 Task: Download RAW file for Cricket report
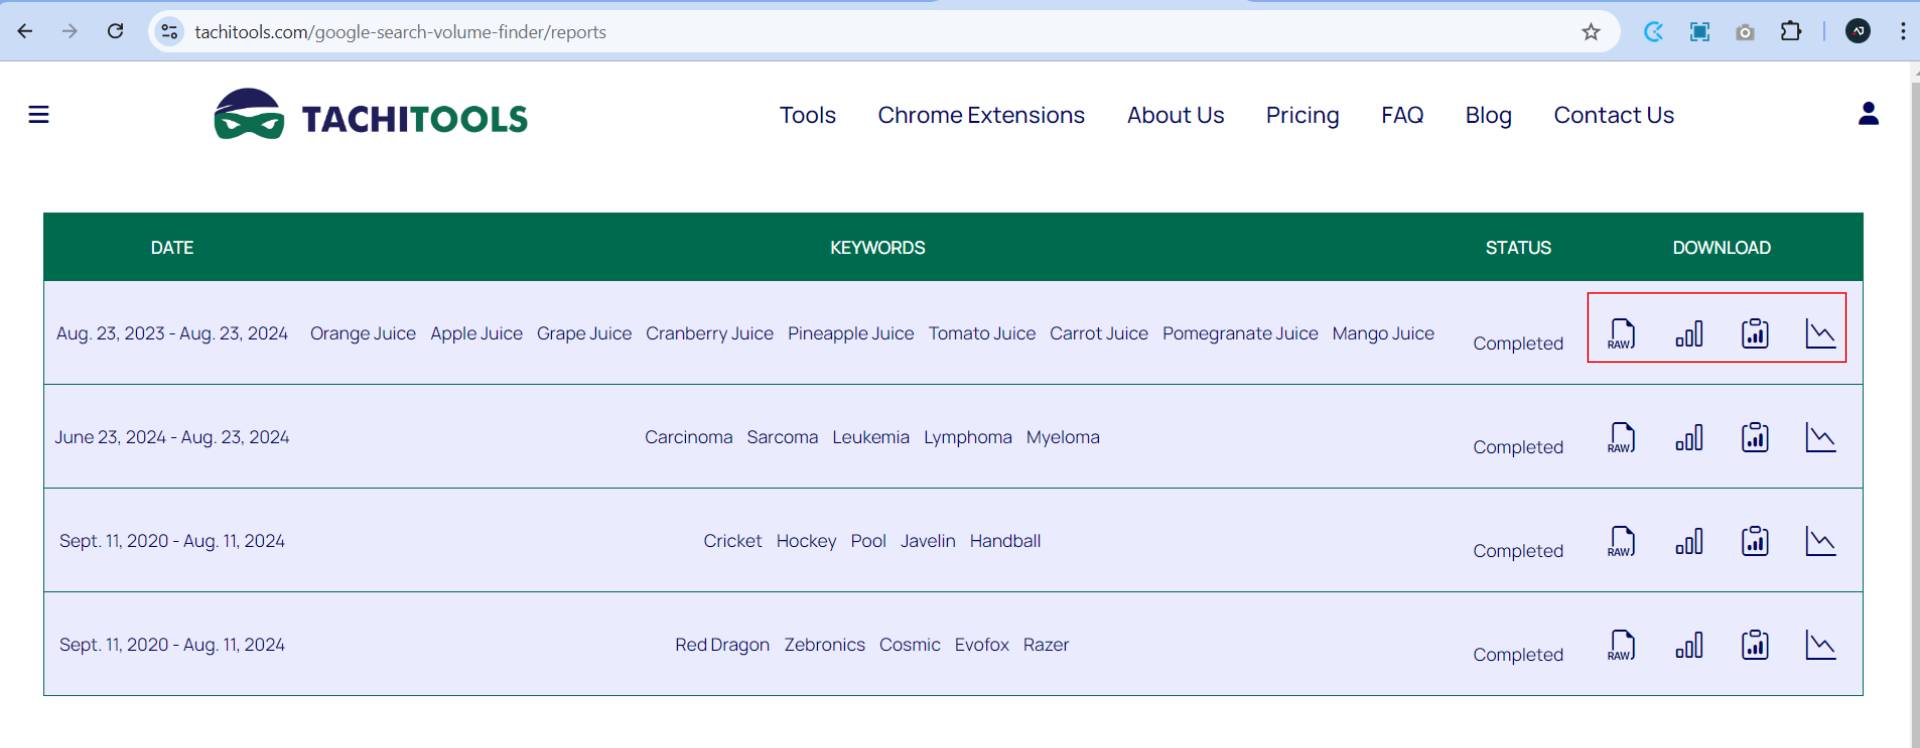[x=1621, y=542]
